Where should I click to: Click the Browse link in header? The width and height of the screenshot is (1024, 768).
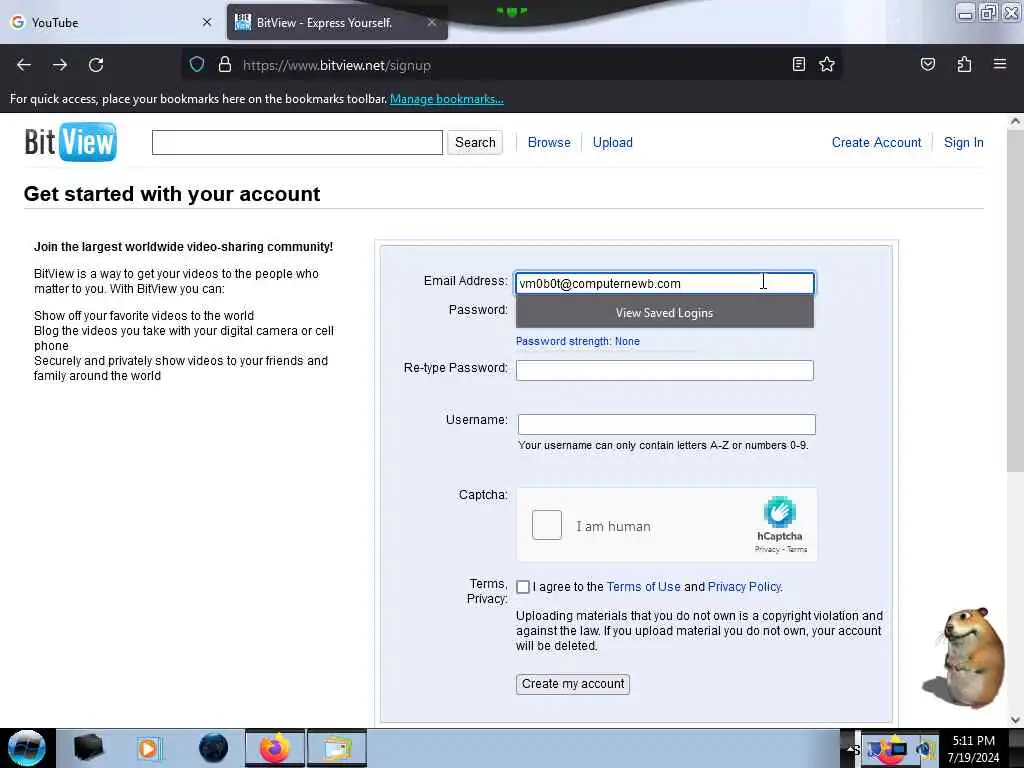click(549, 142)
